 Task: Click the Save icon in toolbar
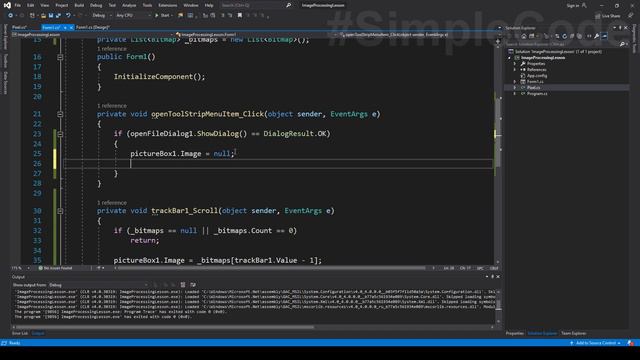(x=51, y=15)
